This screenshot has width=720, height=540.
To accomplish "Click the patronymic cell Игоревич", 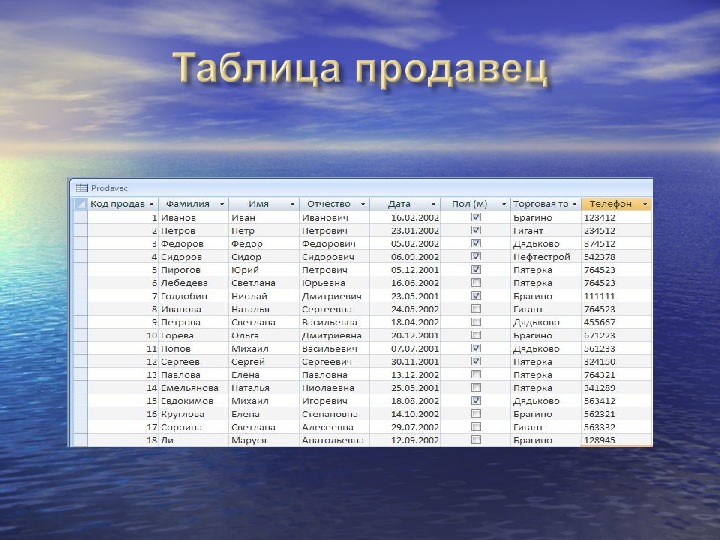I will tap(334, 400).
